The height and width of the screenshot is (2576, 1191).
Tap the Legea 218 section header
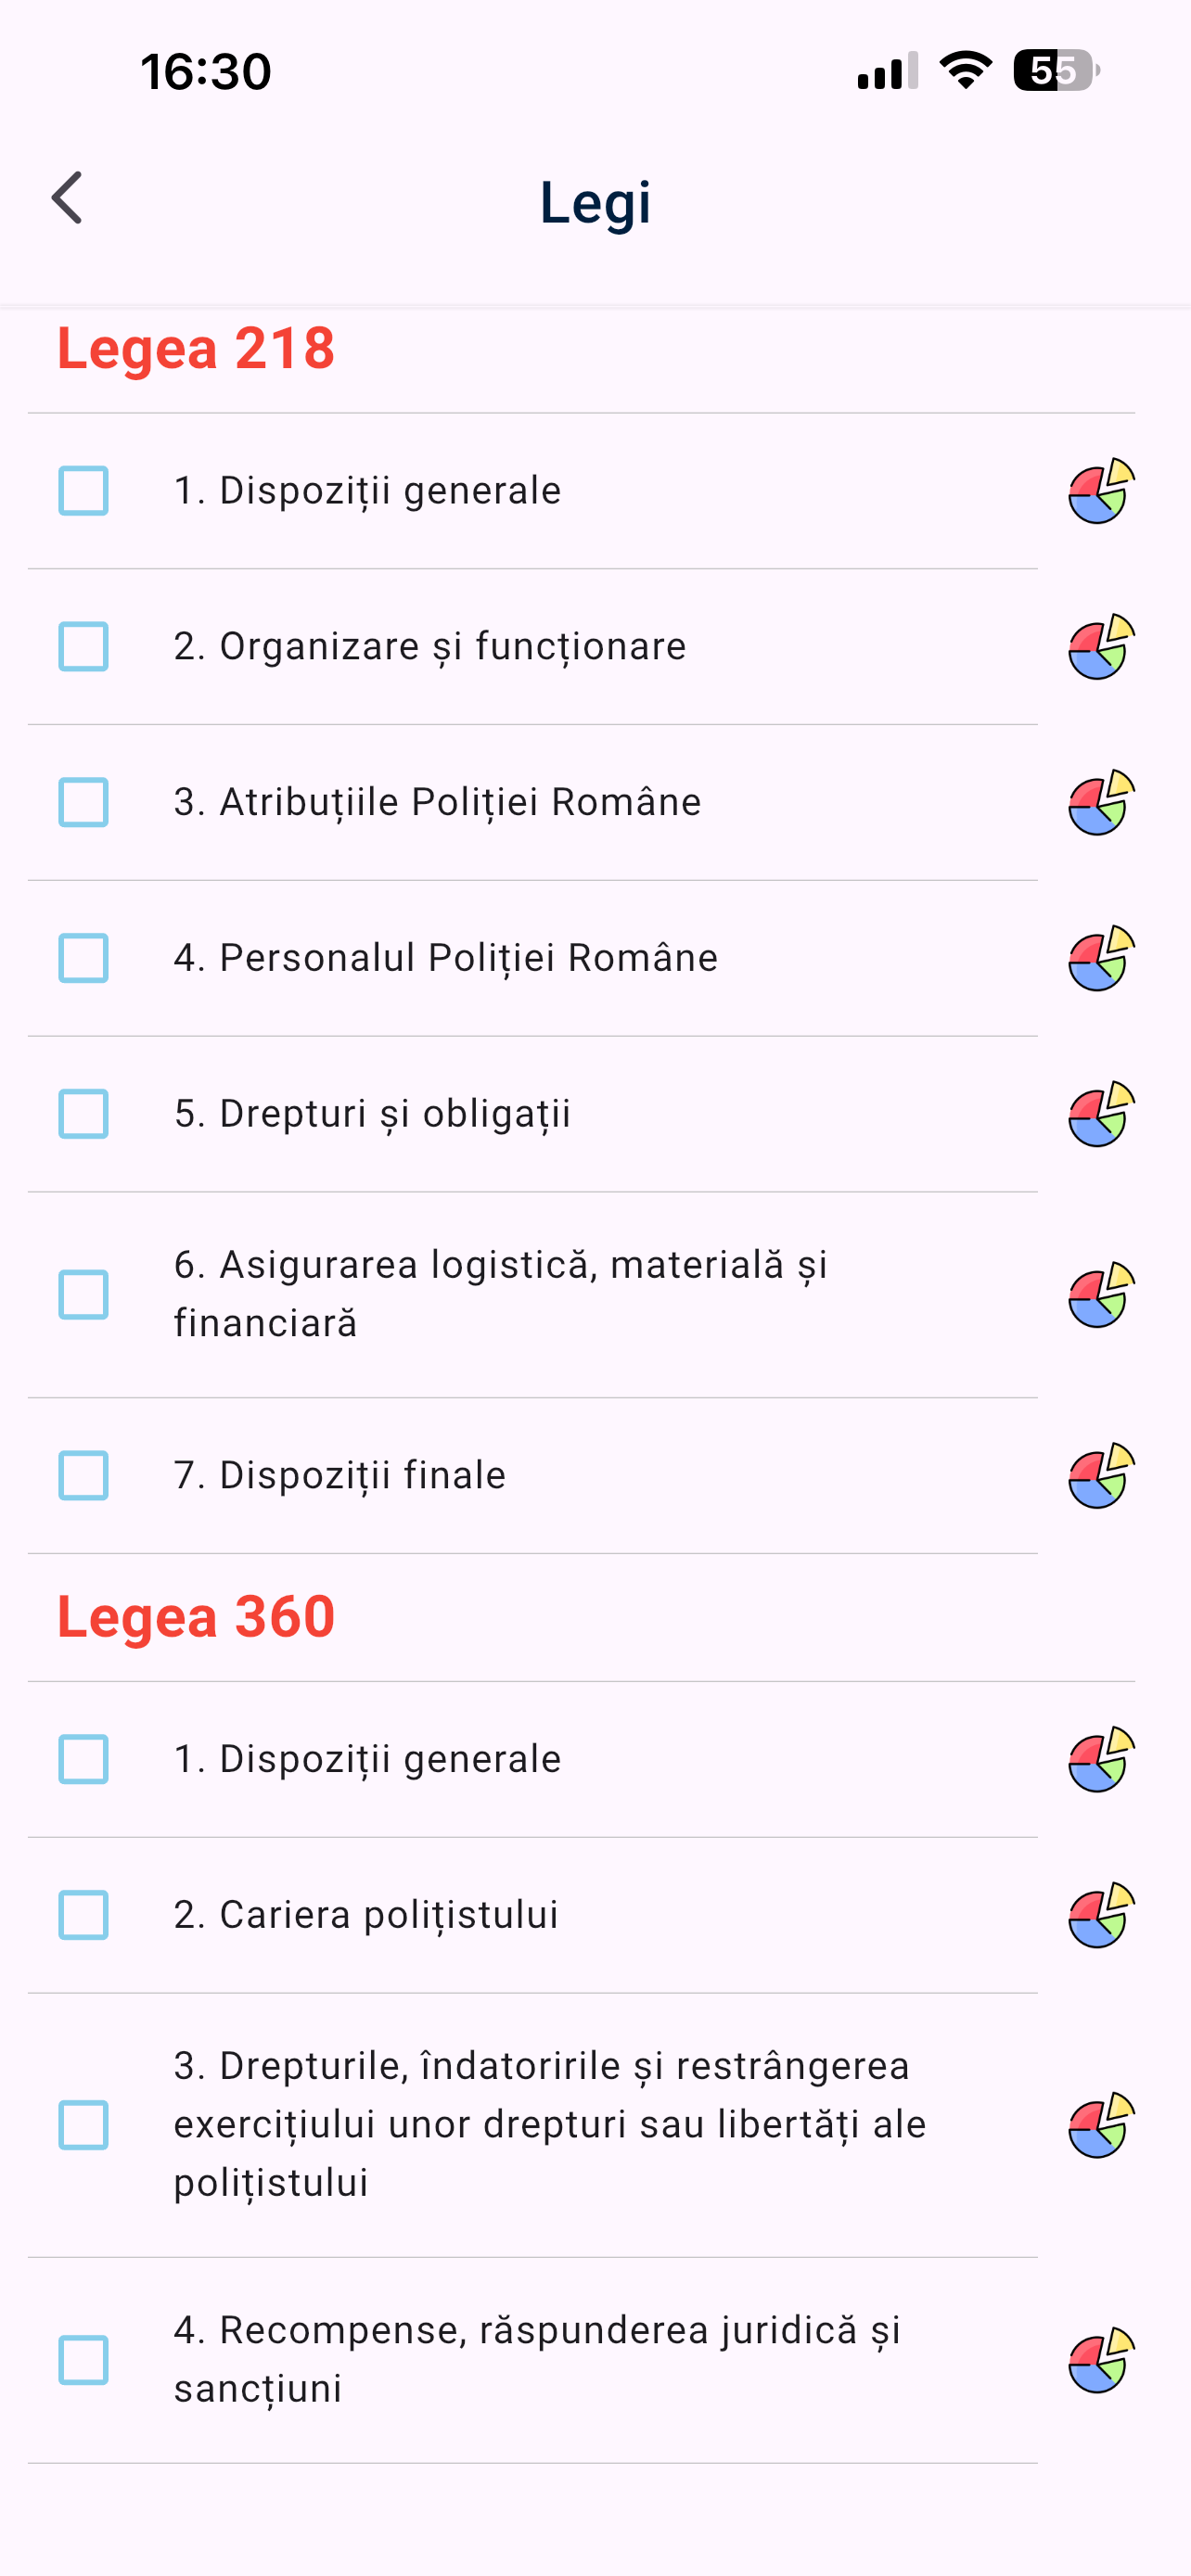click(x=196, y=349)
